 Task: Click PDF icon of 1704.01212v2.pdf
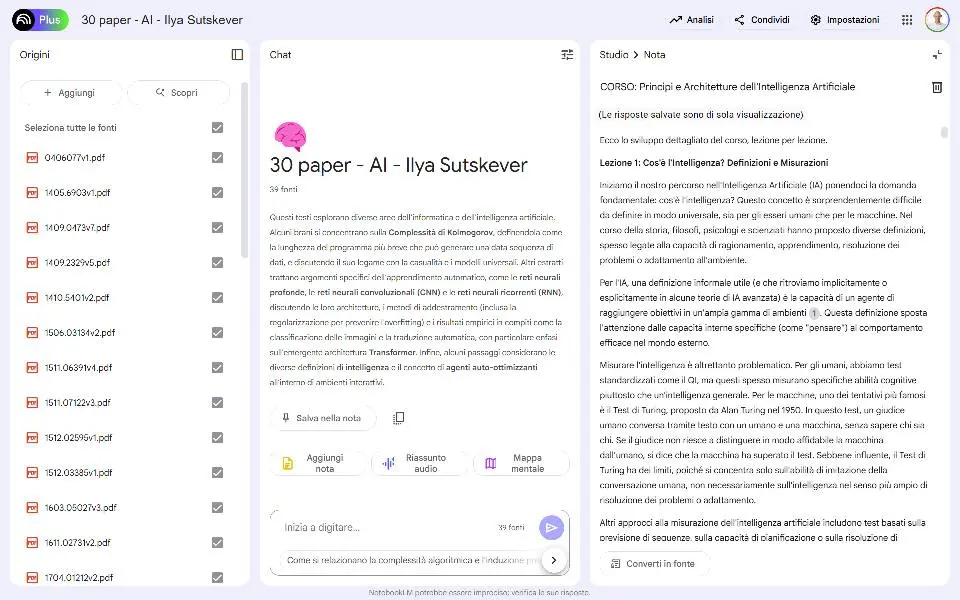(32, 577)
